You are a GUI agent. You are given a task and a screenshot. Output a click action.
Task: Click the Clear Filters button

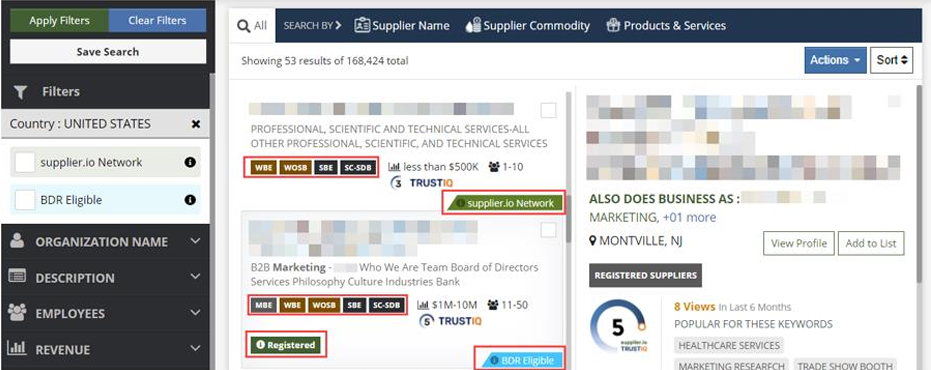tap(157, 21)
